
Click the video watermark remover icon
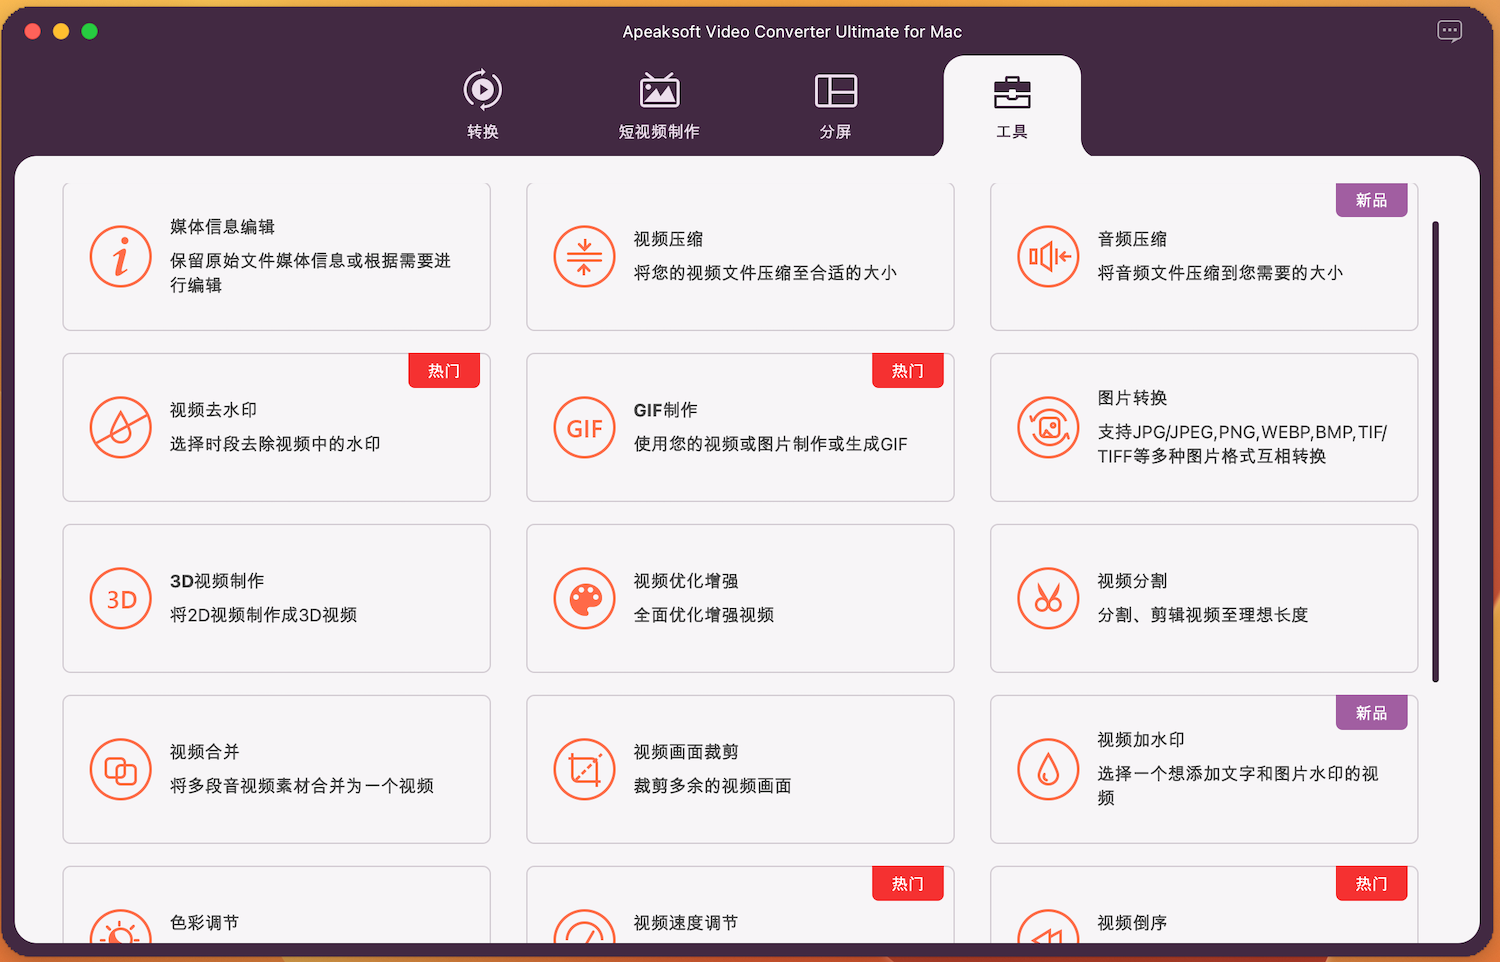(120, 427)
